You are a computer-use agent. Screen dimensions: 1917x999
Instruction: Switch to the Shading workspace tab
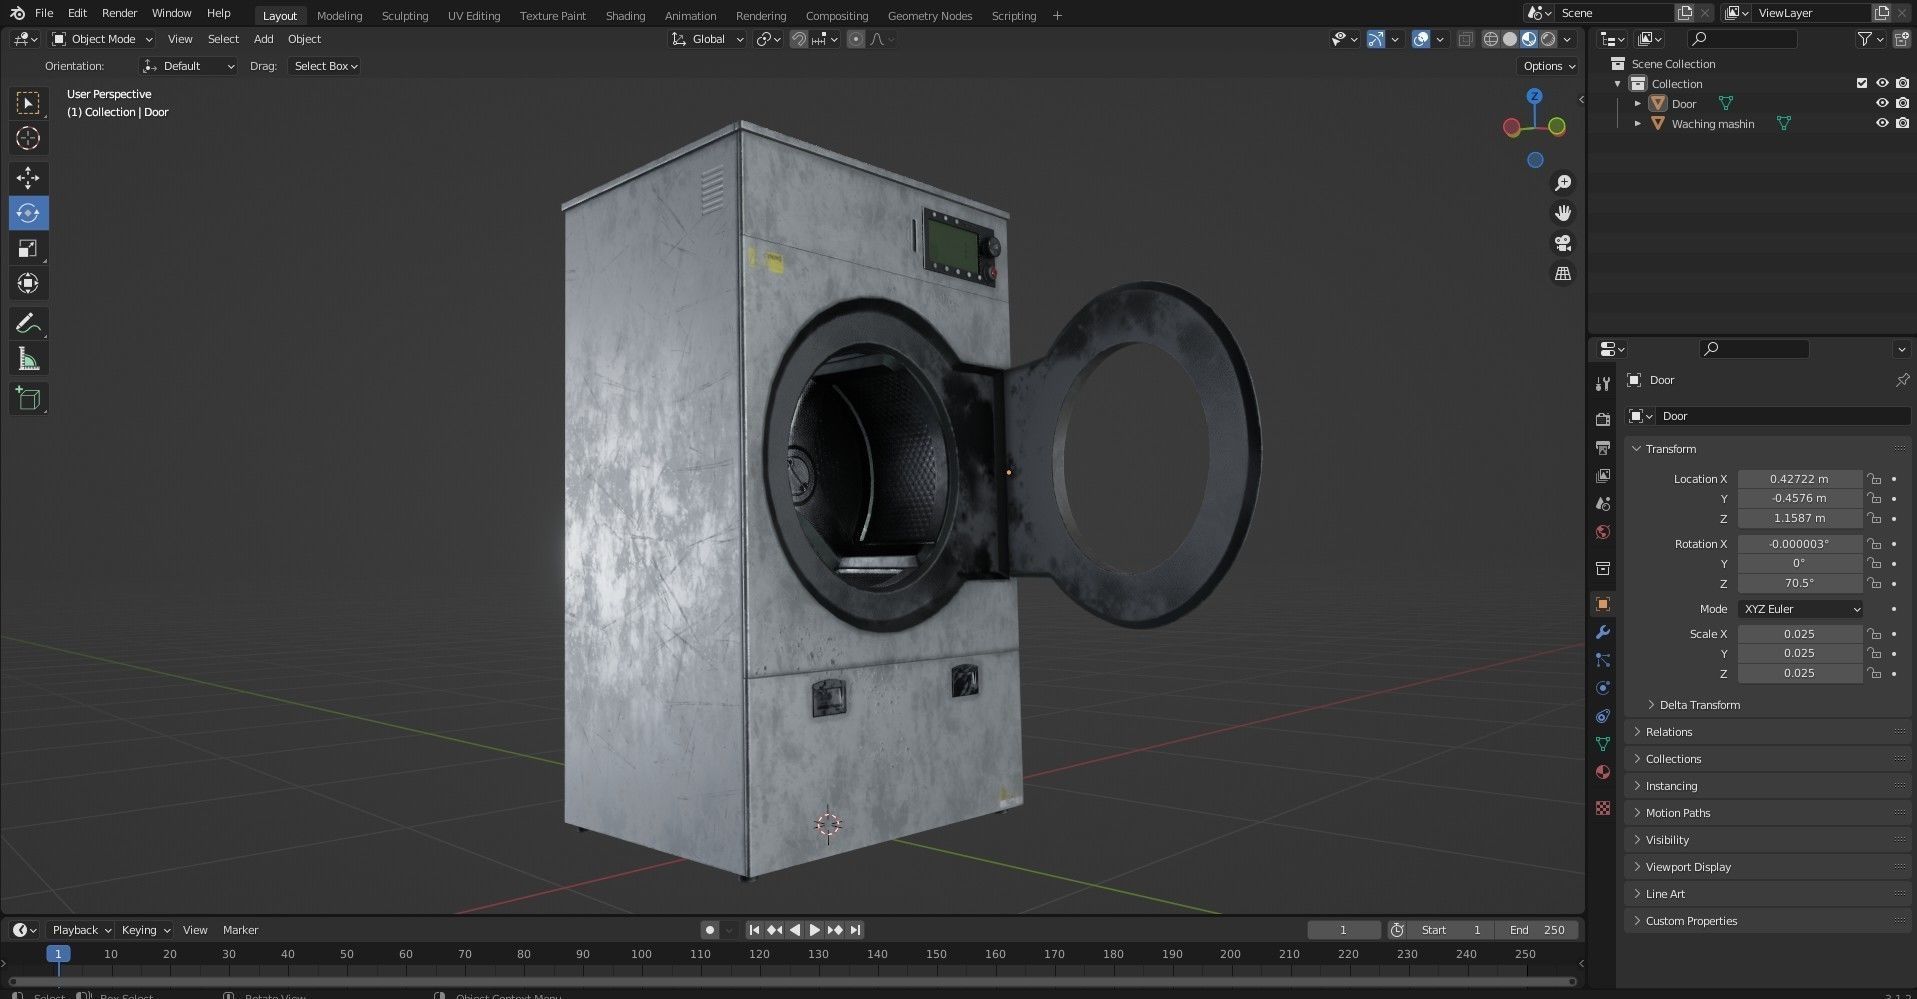[625, 15]
